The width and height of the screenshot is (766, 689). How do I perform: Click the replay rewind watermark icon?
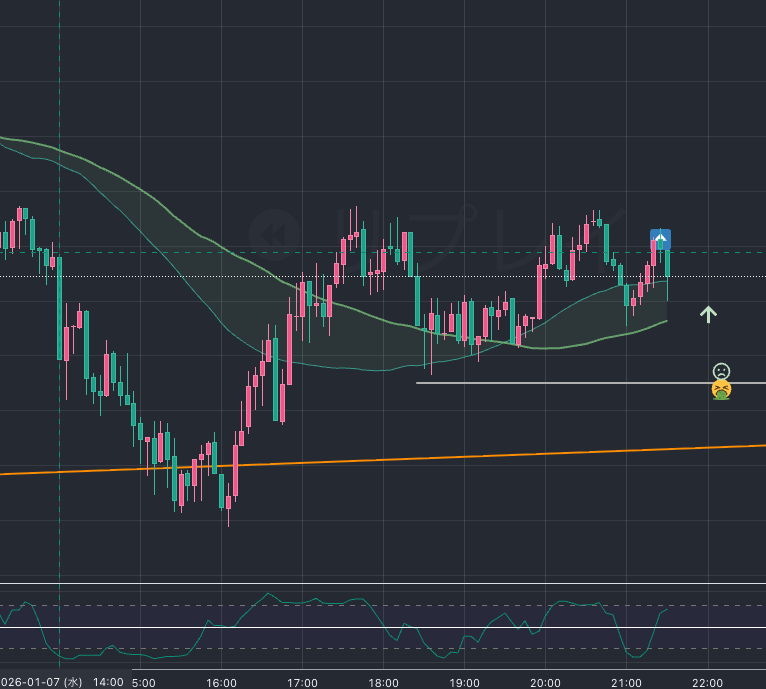tap(269, 233)
